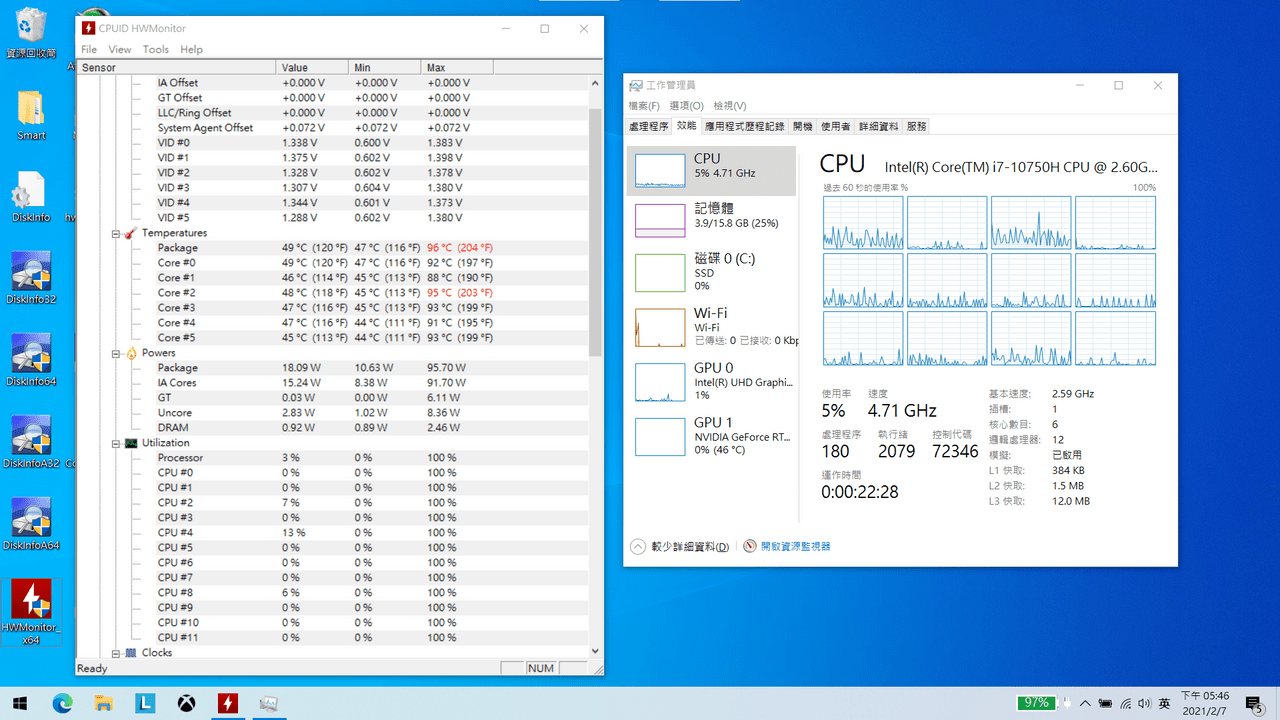
Task: Switch to 使用者 tab
Action: click(836, 127)
